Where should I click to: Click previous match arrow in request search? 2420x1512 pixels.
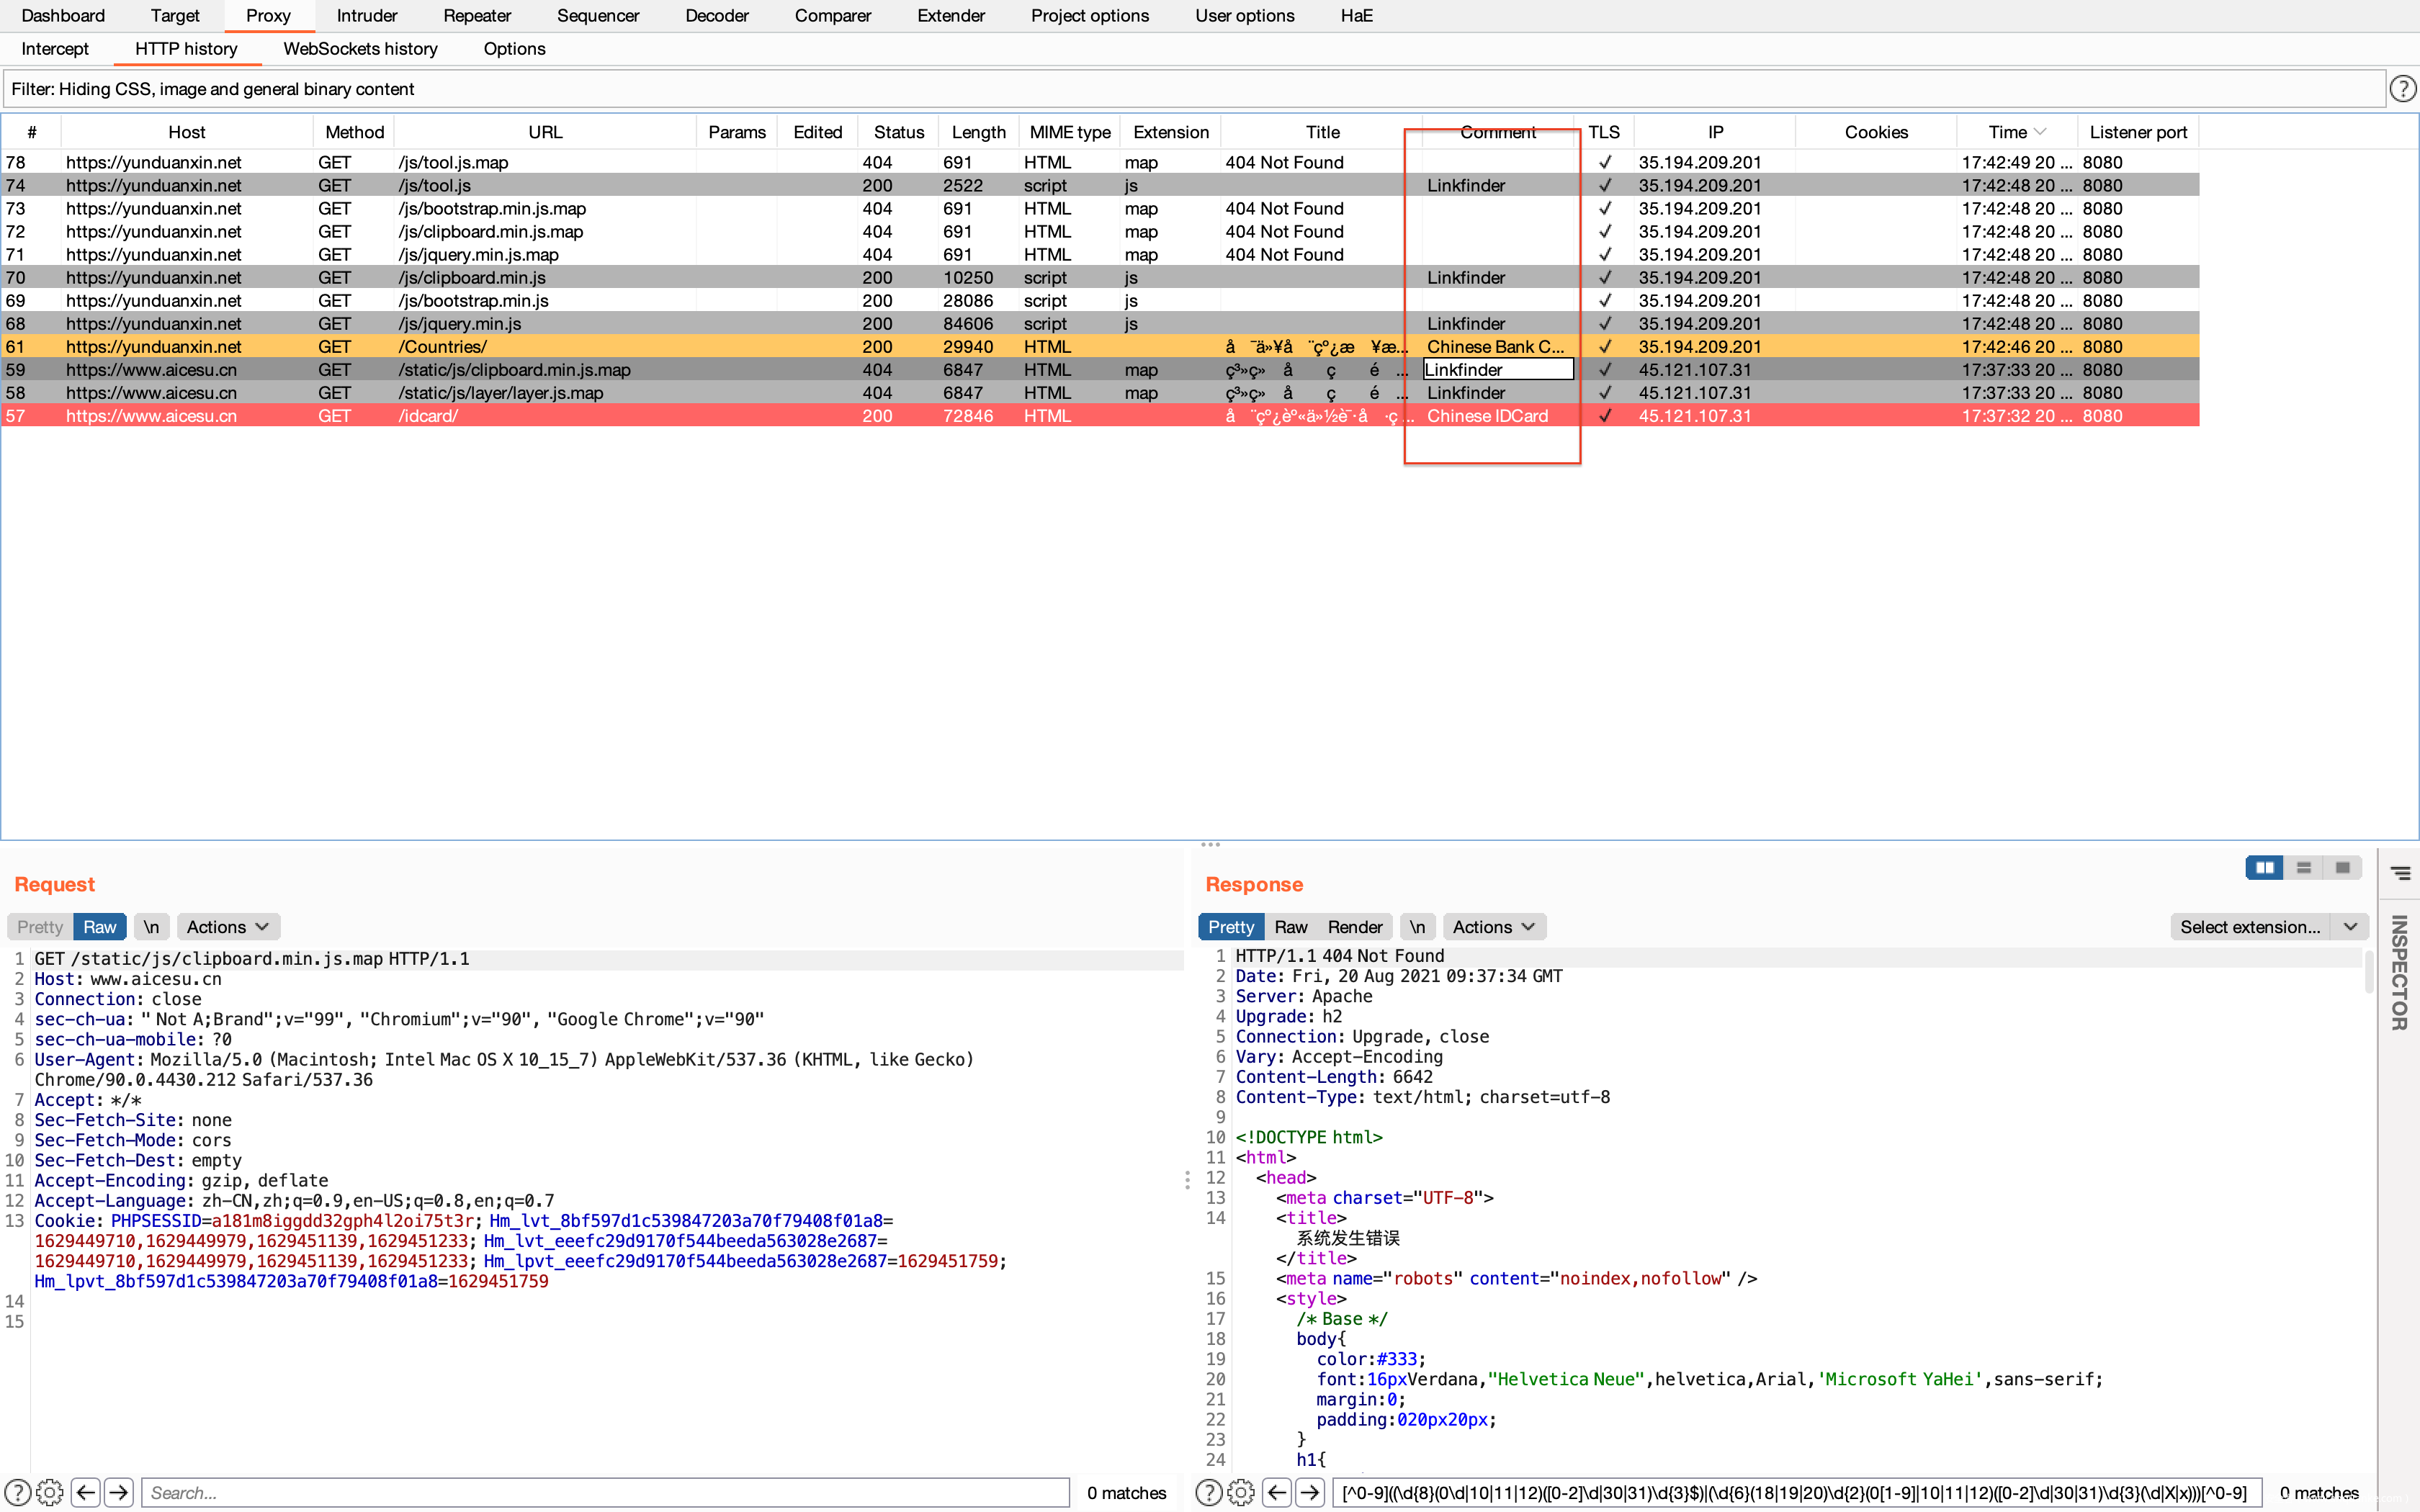(x=86, y=1492)
